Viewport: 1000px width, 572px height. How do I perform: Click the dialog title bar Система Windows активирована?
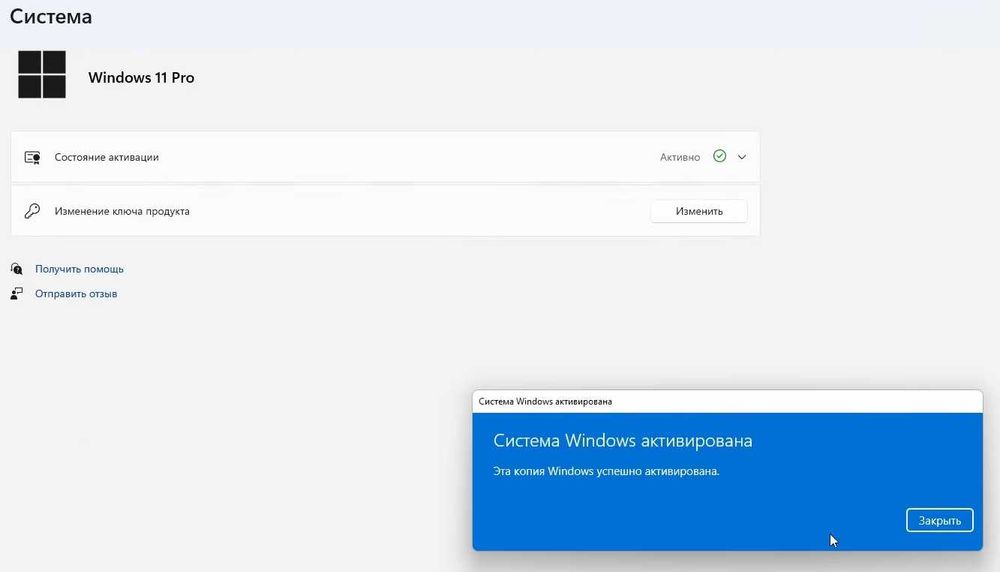click(x=728, y=402)
